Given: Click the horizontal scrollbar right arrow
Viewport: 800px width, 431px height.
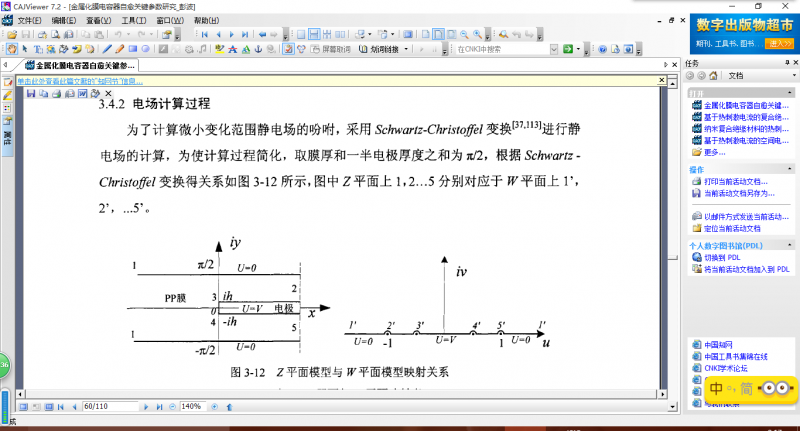Looking at the screenshot, I should click(662, 394).
